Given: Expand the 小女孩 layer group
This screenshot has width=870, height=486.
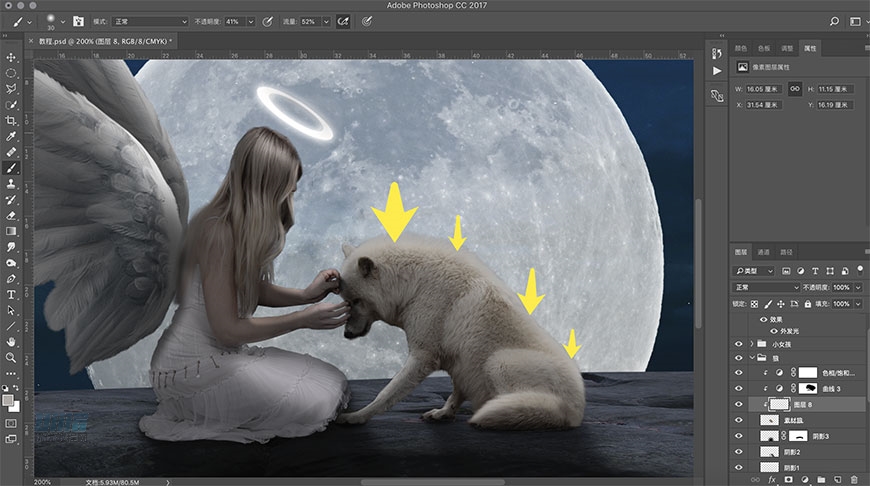Looking at the screenshot, I should tap(752, 344).
